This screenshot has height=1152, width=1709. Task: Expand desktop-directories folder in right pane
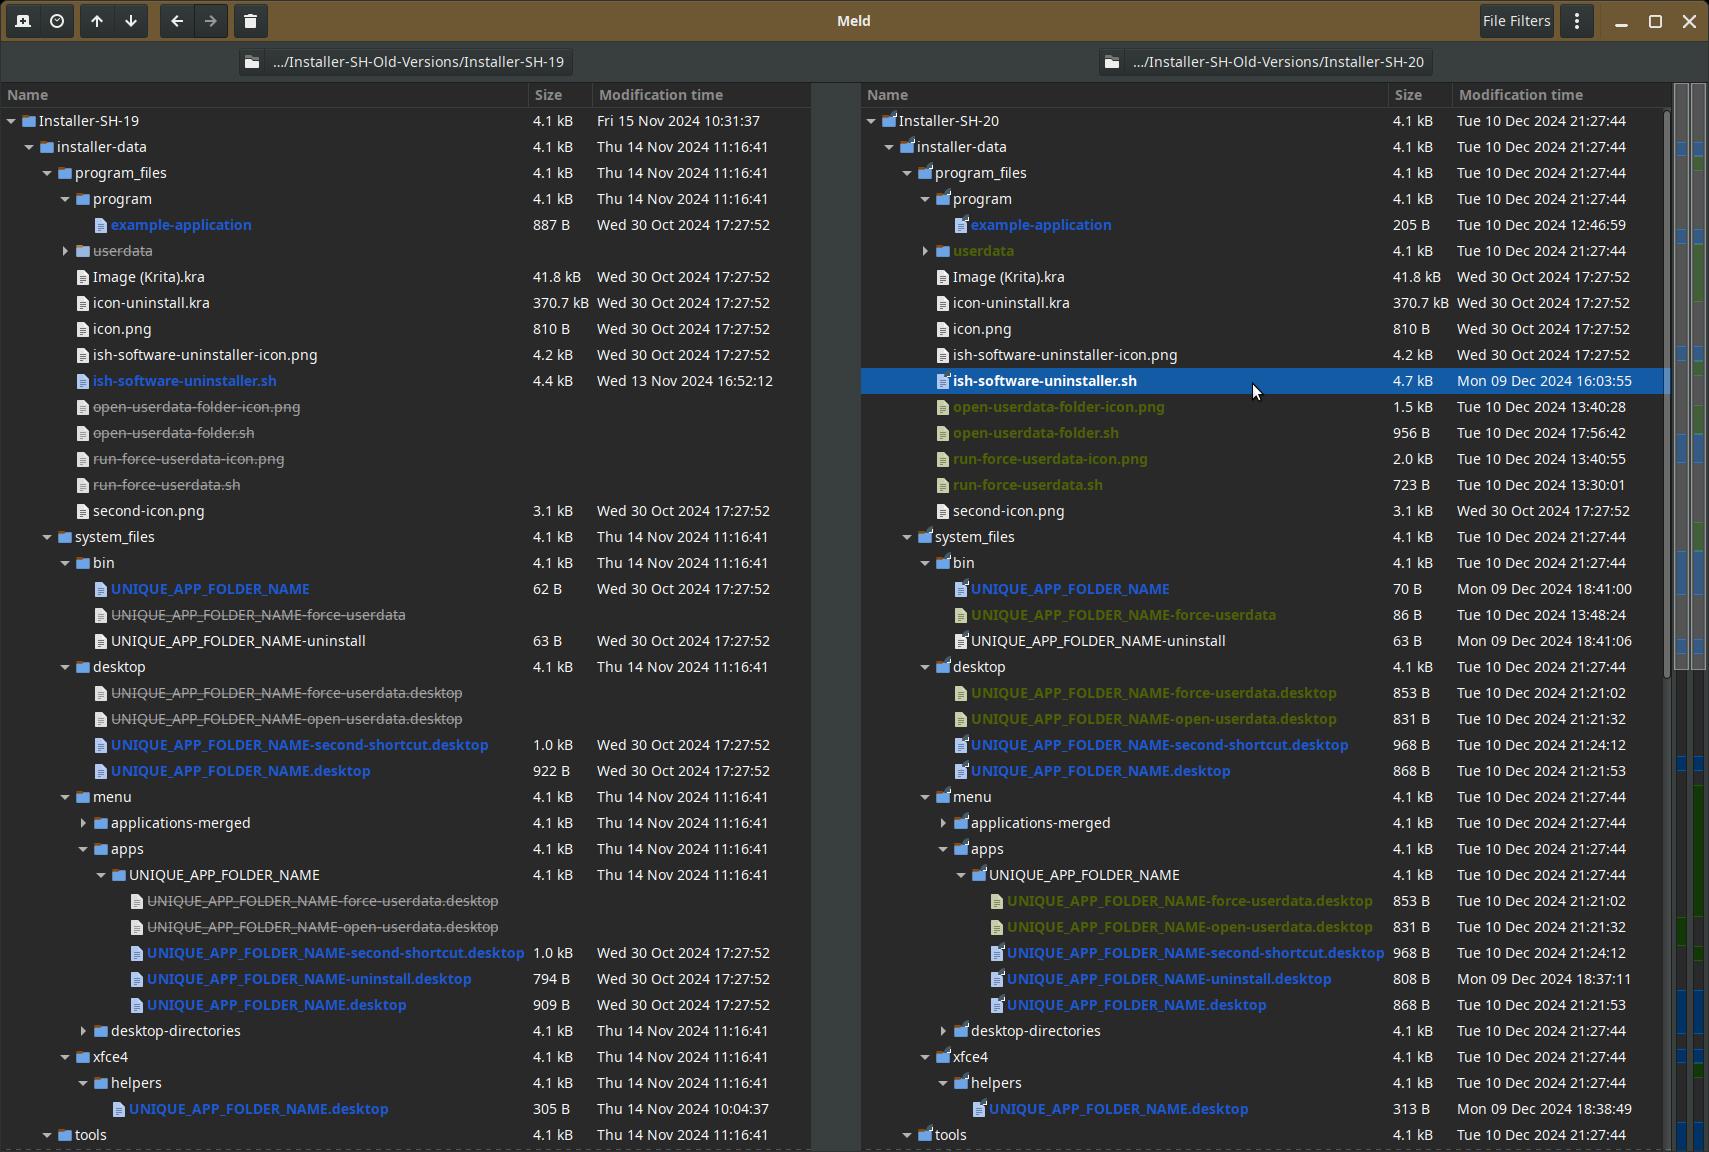943,1031
